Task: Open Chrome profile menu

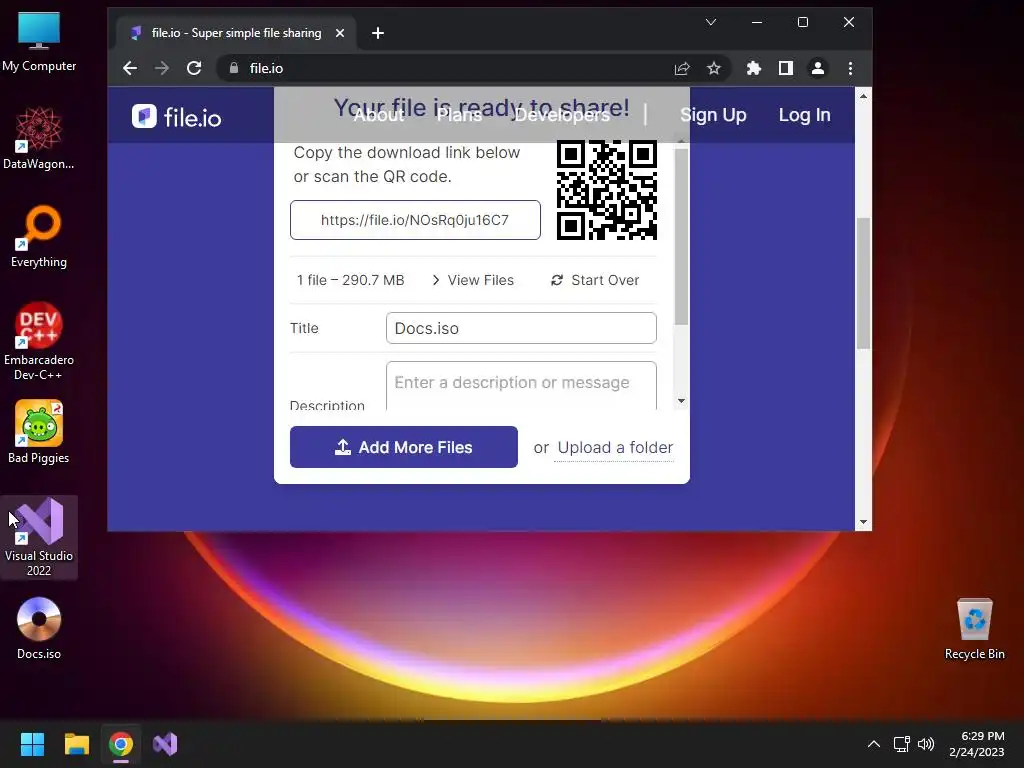Action: [818, 68]
